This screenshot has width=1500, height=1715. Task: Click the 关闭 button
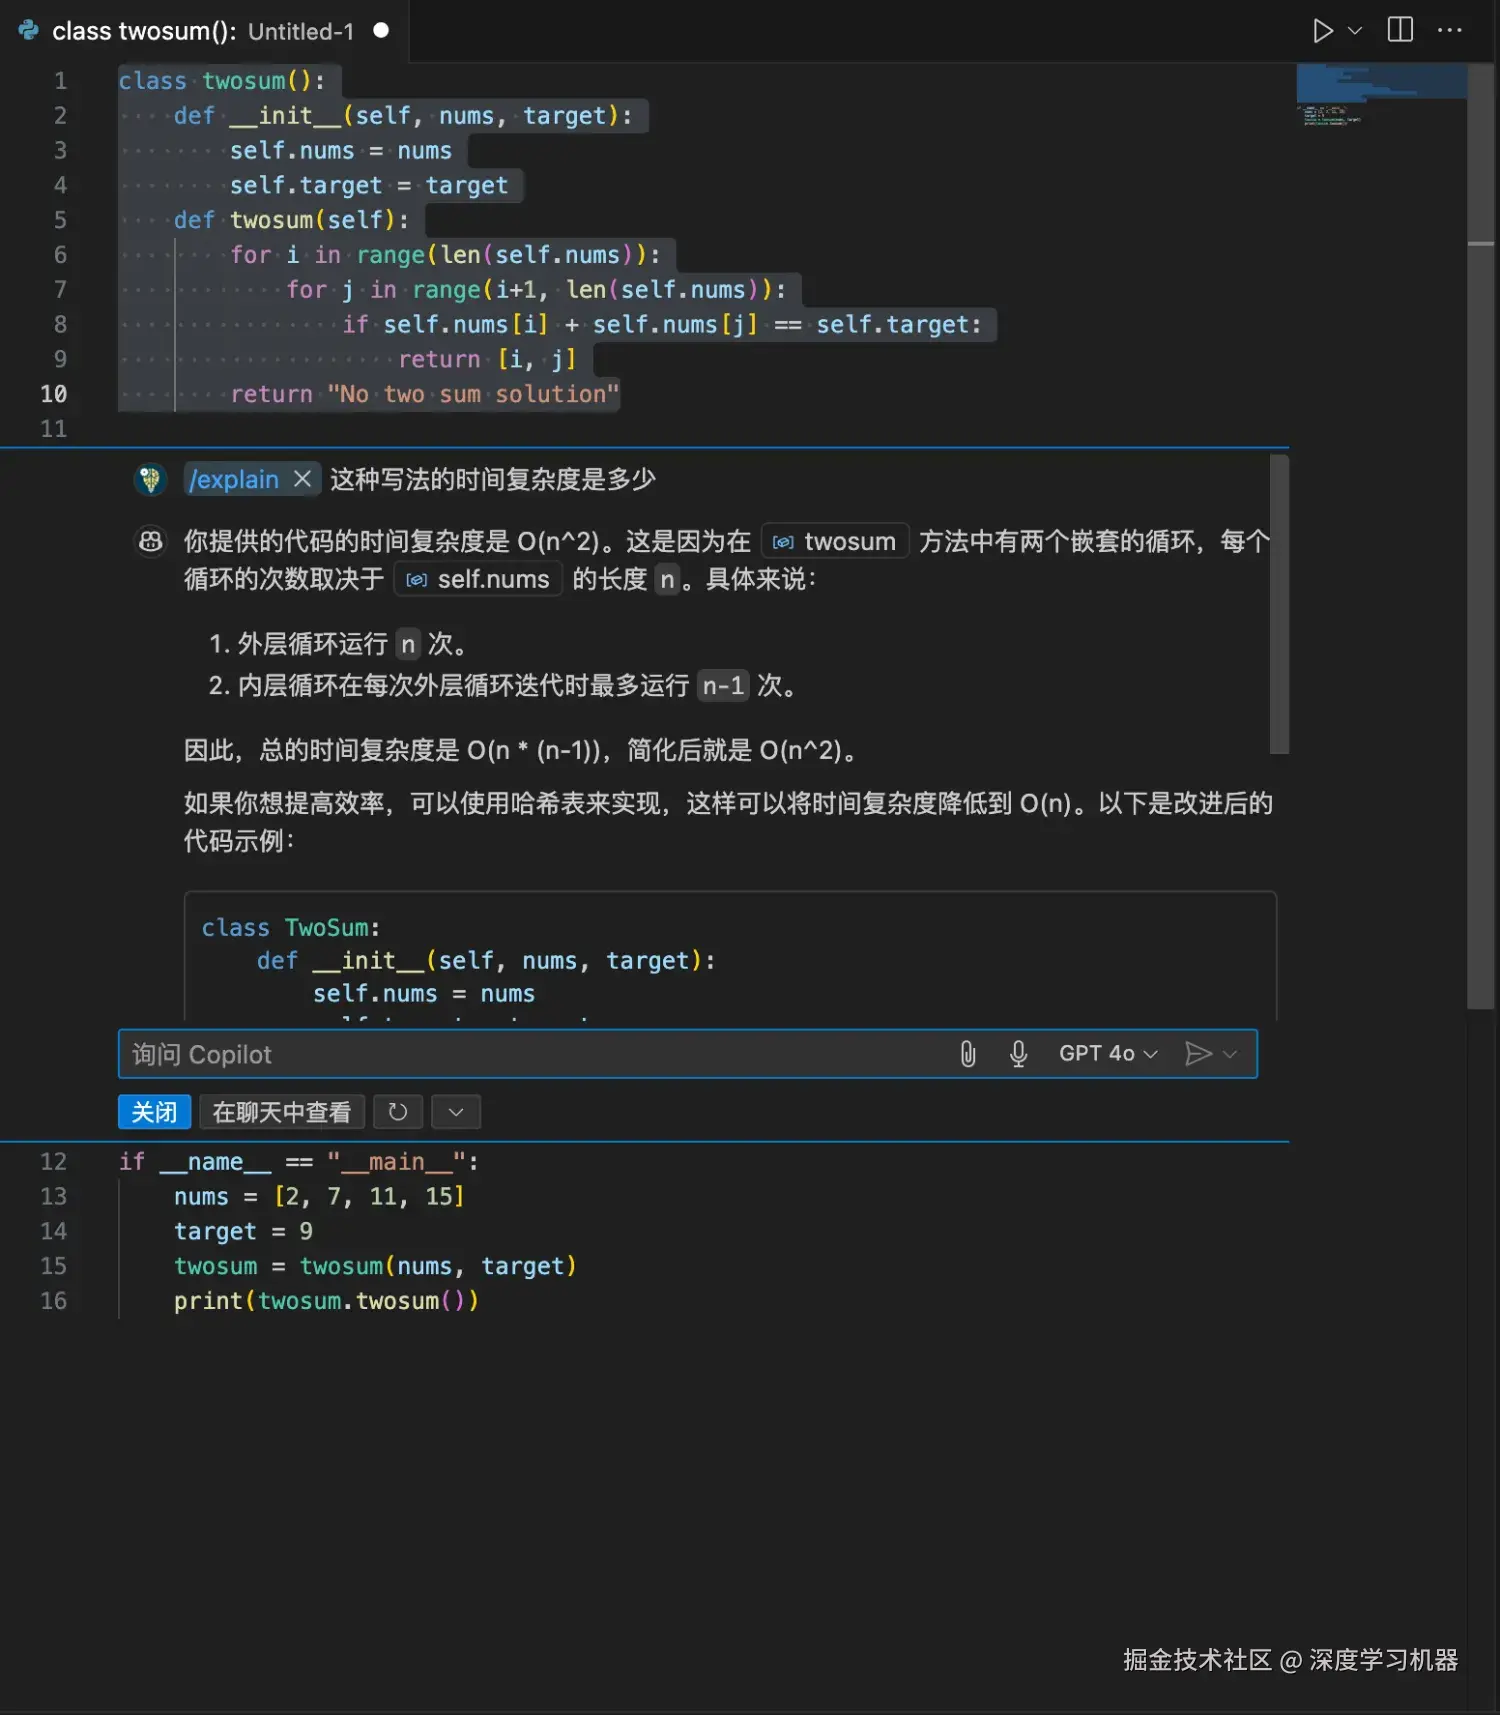coord(154,1112)
